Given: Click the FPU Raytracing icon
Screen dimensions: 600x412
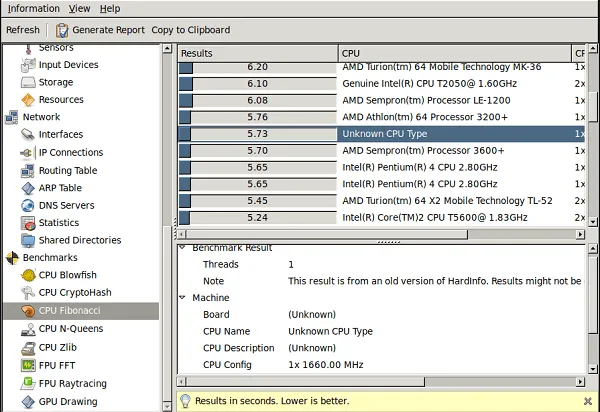Looking at the screenshot, I should [28, 383].
